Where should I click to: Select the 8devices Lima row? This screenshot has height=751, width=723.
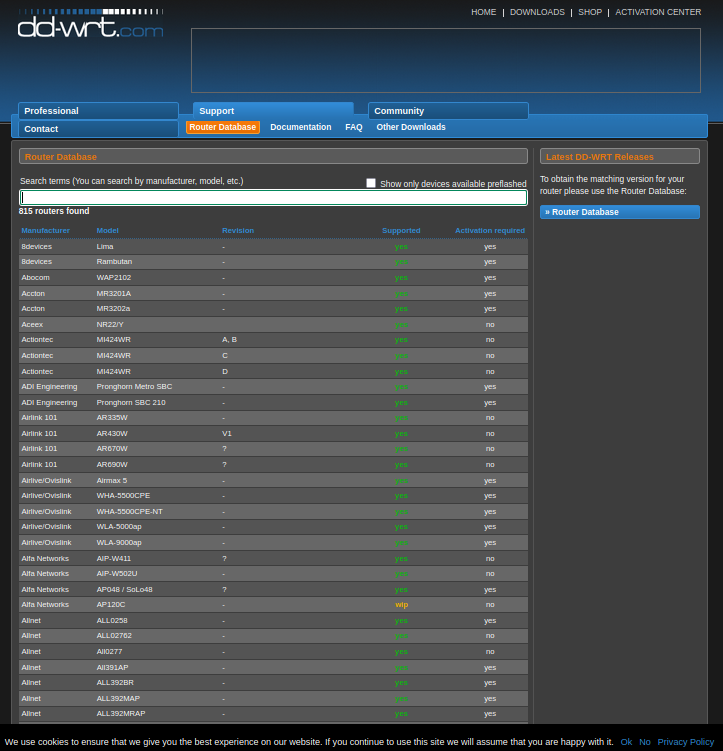click(273, 247)
